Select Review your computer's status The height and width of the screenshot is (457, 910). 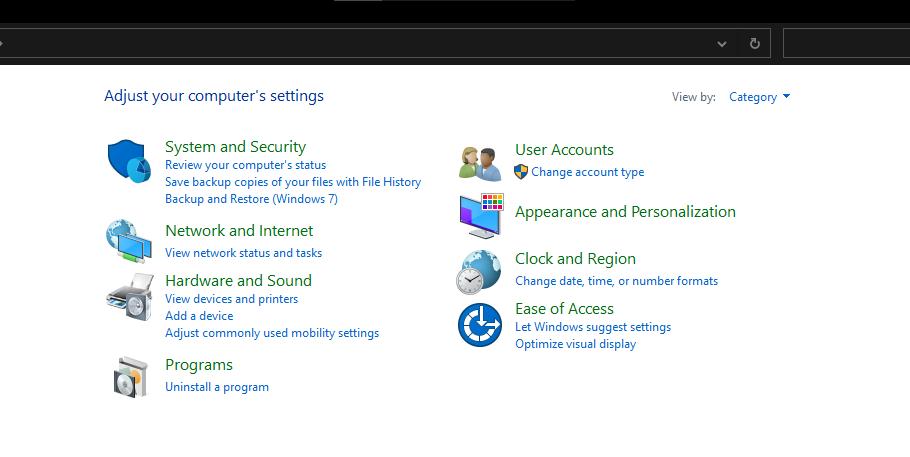click(245, 165)
